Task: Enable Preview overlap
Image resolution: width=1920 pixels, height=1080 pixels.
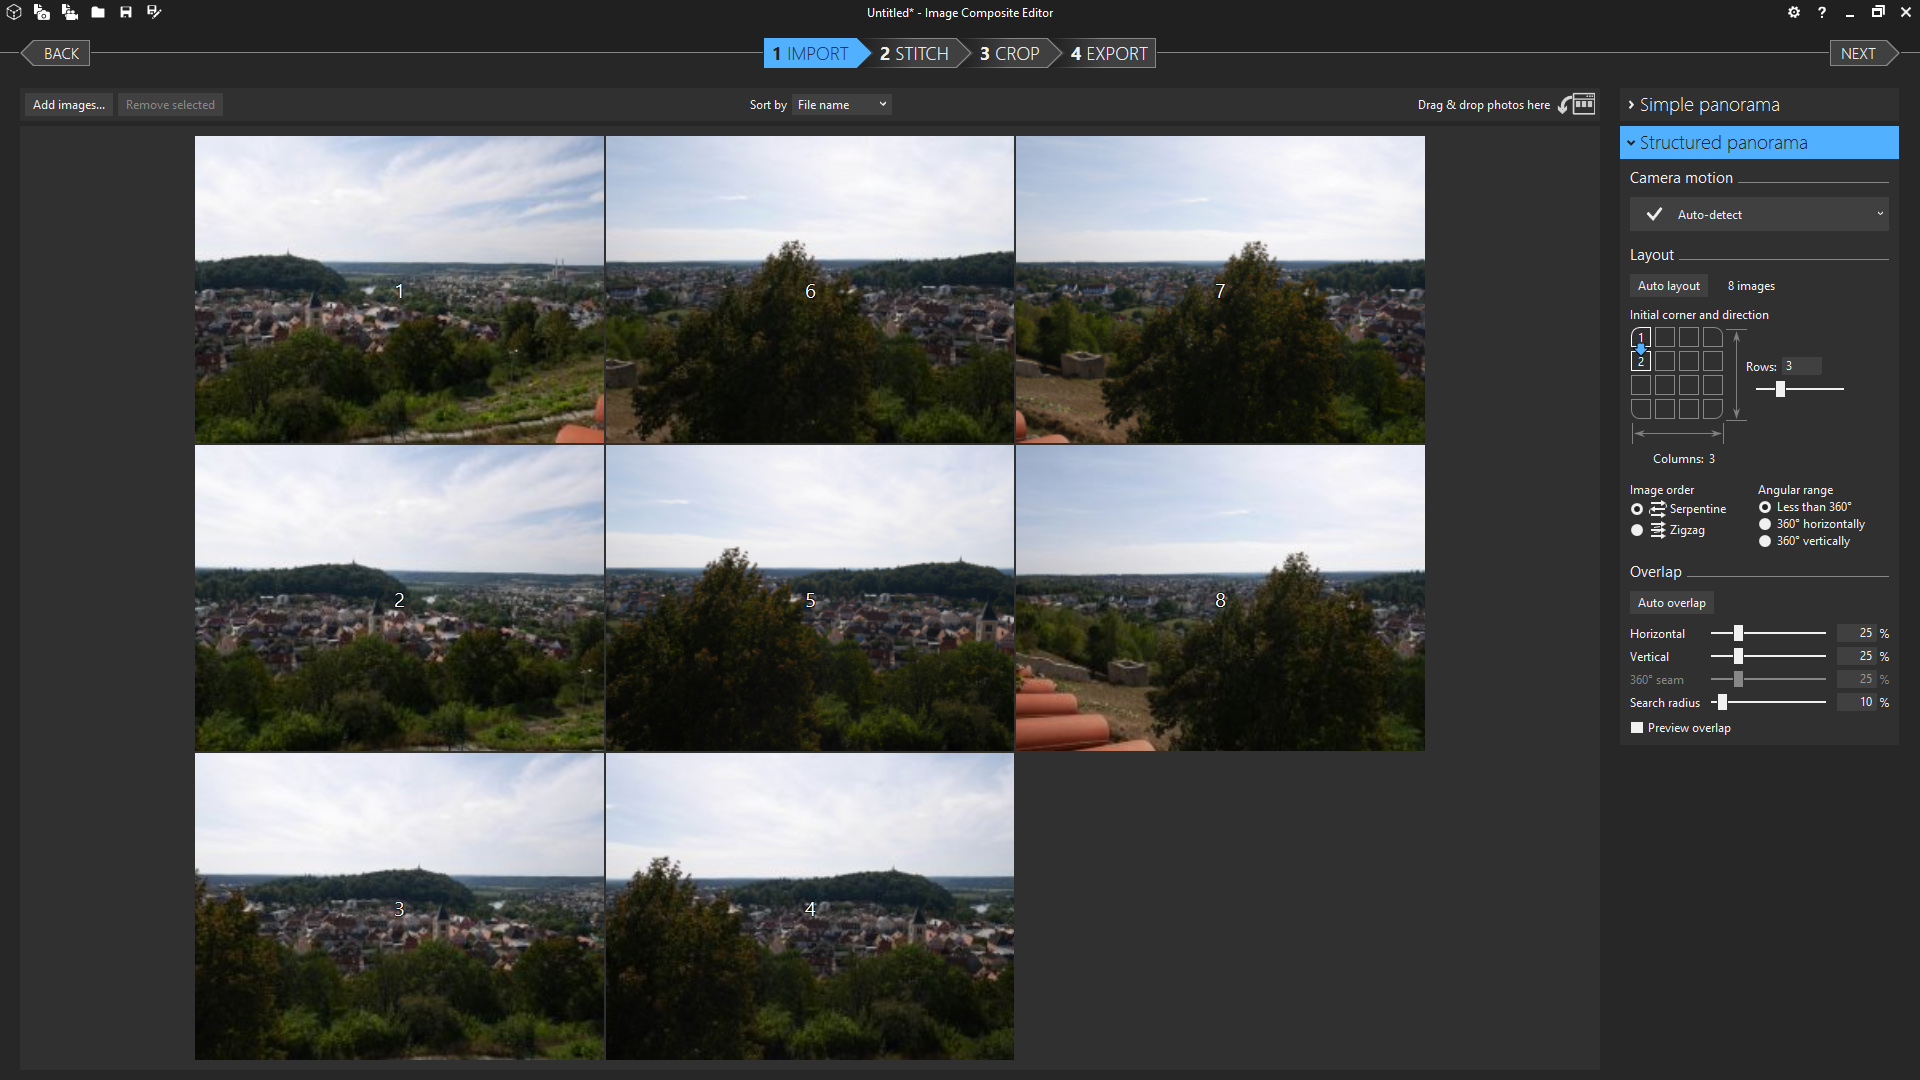Action: coord(1636,727)
